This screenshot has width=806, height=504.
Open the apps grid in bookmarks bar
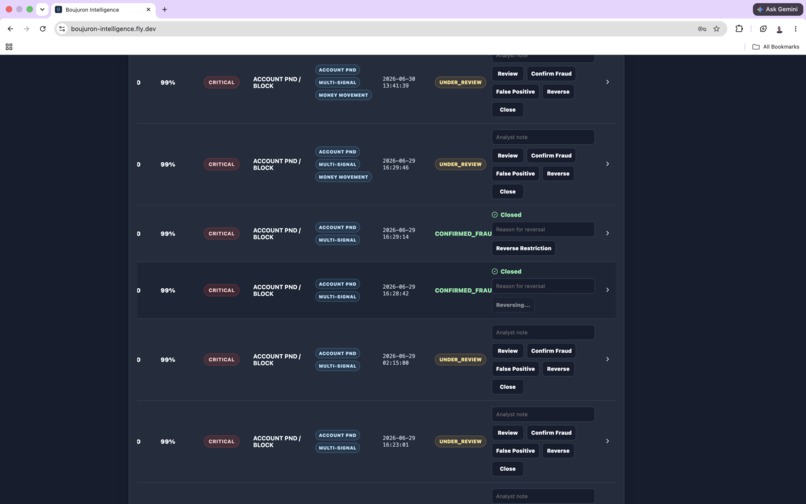(9, 47)
